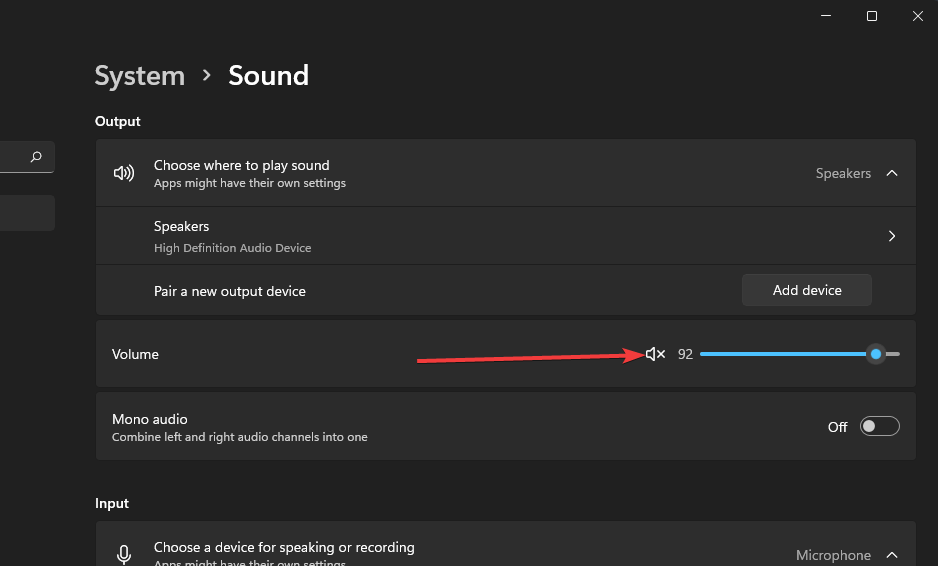The width and height of the screenshot is (938, 566).
Task: Click the breadcrumb arrow between System and Sound
Action: click(207, 76)
